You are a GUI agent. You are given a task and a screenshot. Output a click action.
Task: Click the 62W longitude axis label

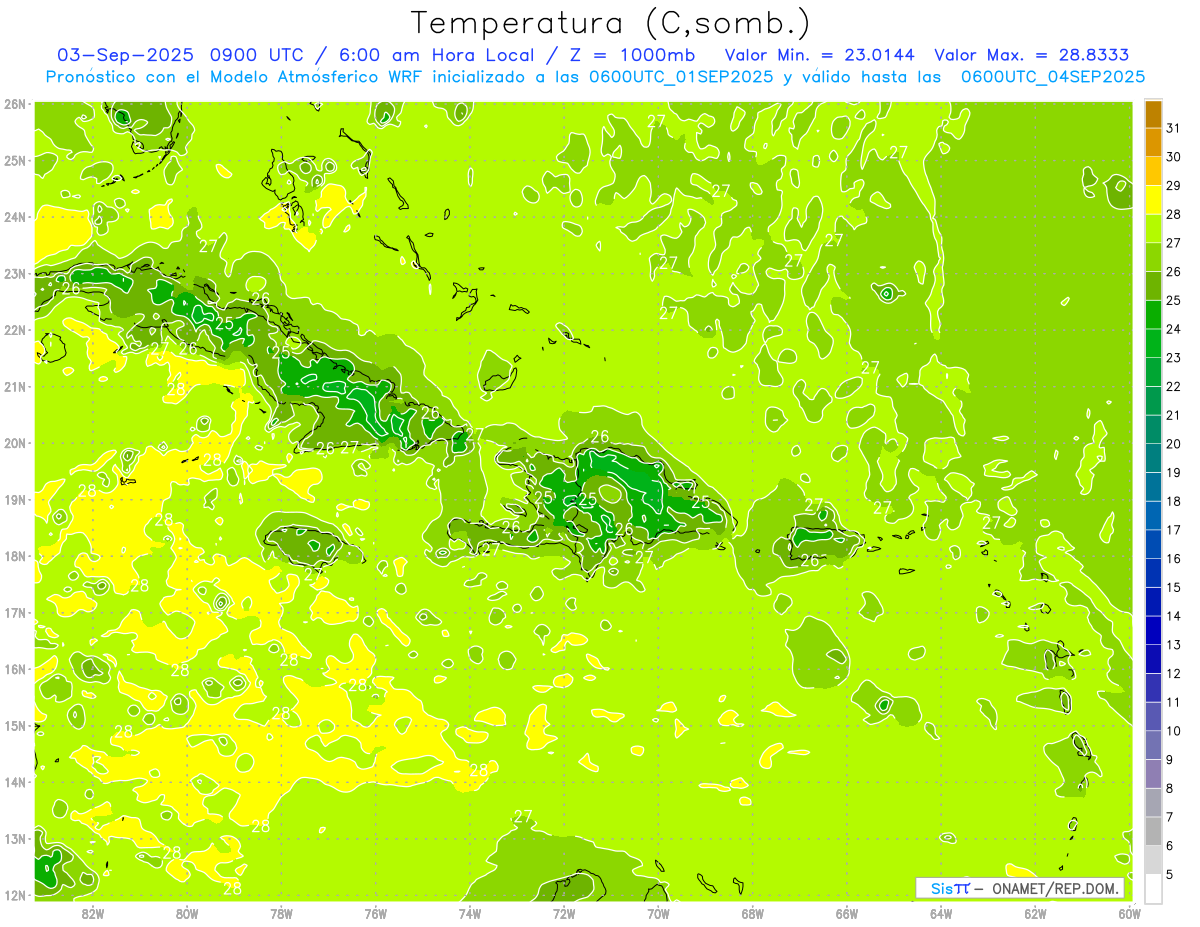tap(1035, 913)
